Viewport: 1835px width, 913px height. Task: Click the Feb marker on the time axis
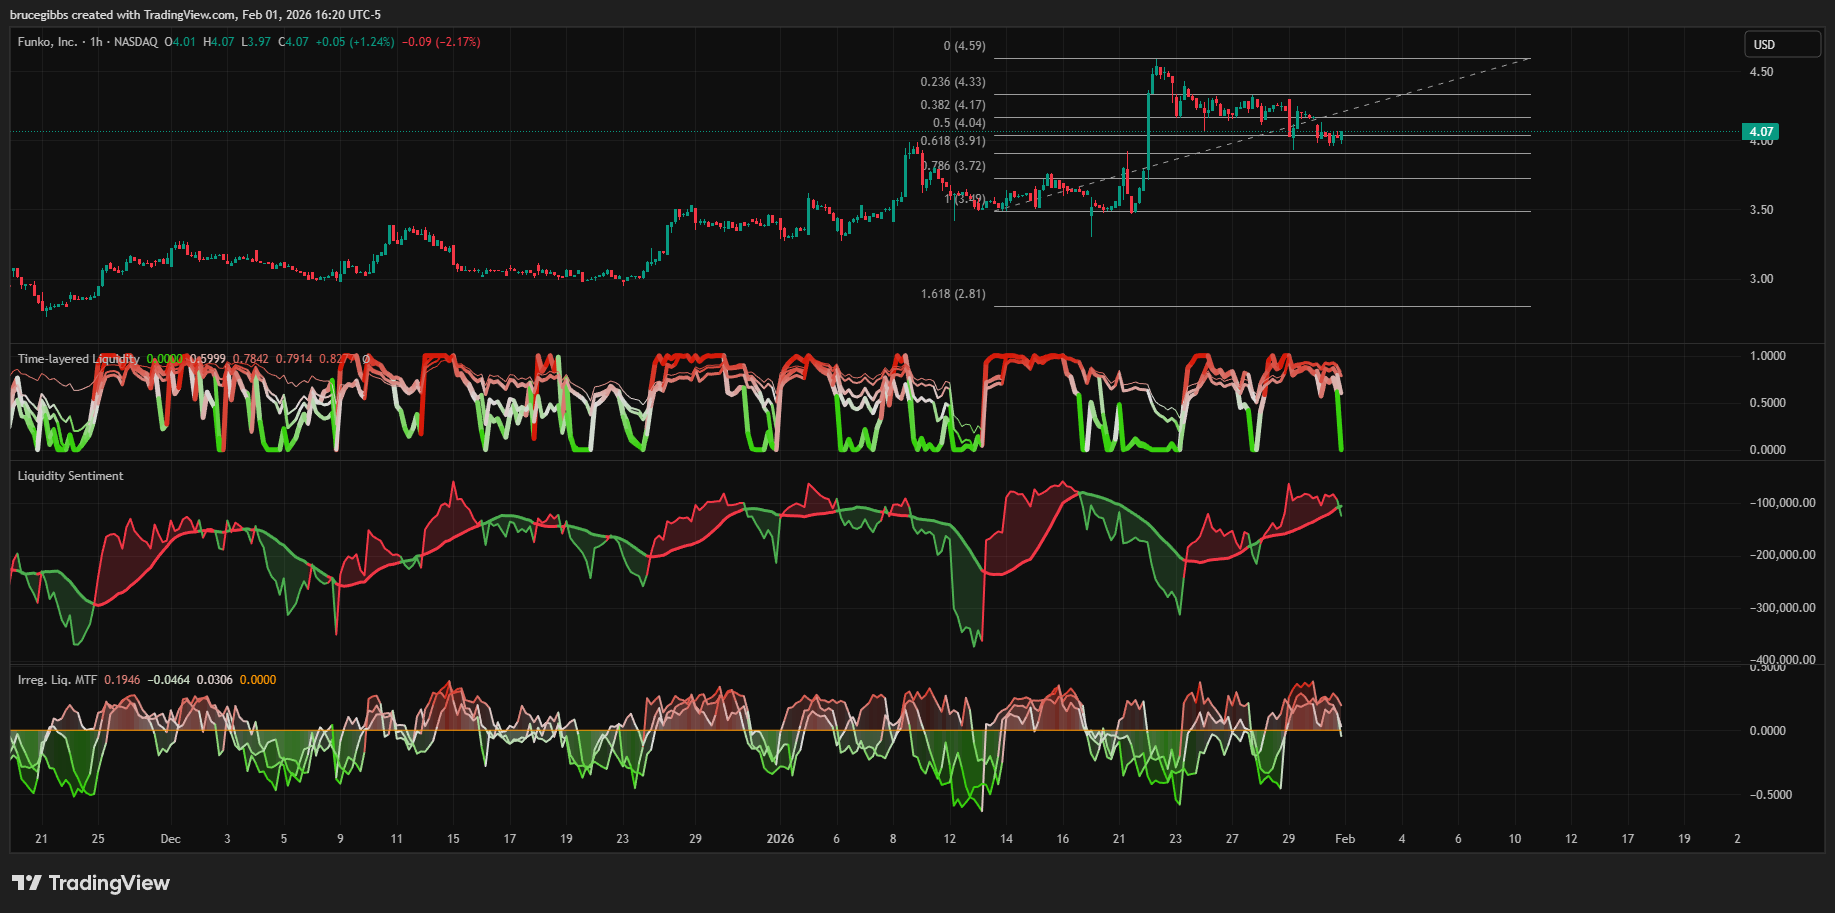coord(1345,839)
